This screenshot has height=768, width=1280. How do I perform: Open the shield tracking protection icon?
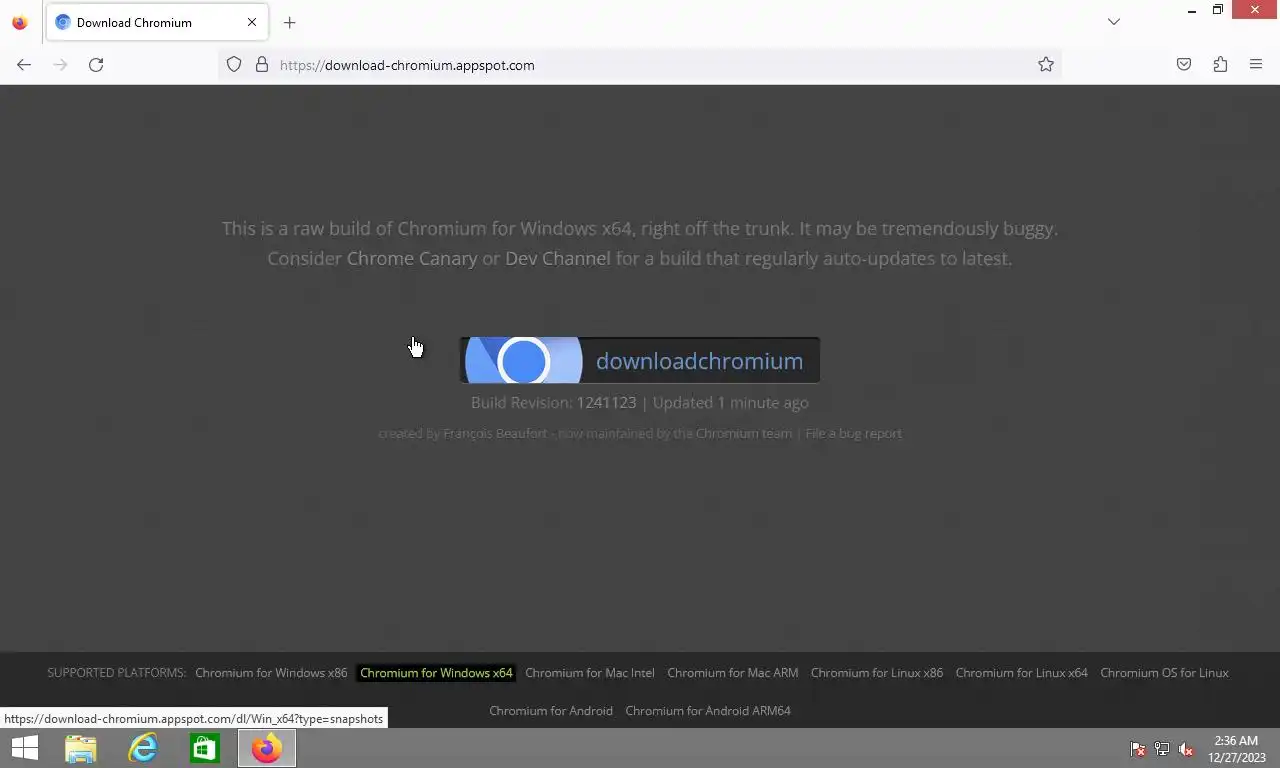(234, 65)
